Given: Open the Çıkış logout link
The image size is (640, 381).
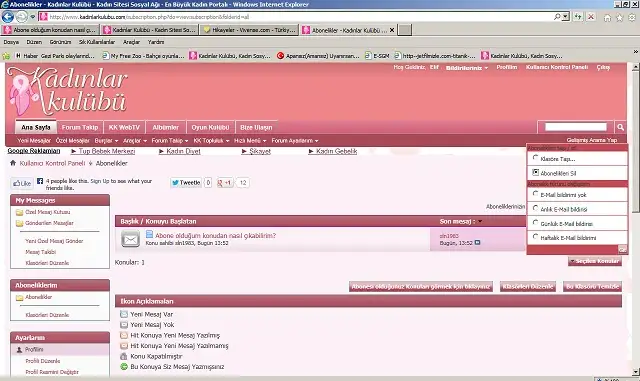Looking at the screenshot, I should 603,67.
